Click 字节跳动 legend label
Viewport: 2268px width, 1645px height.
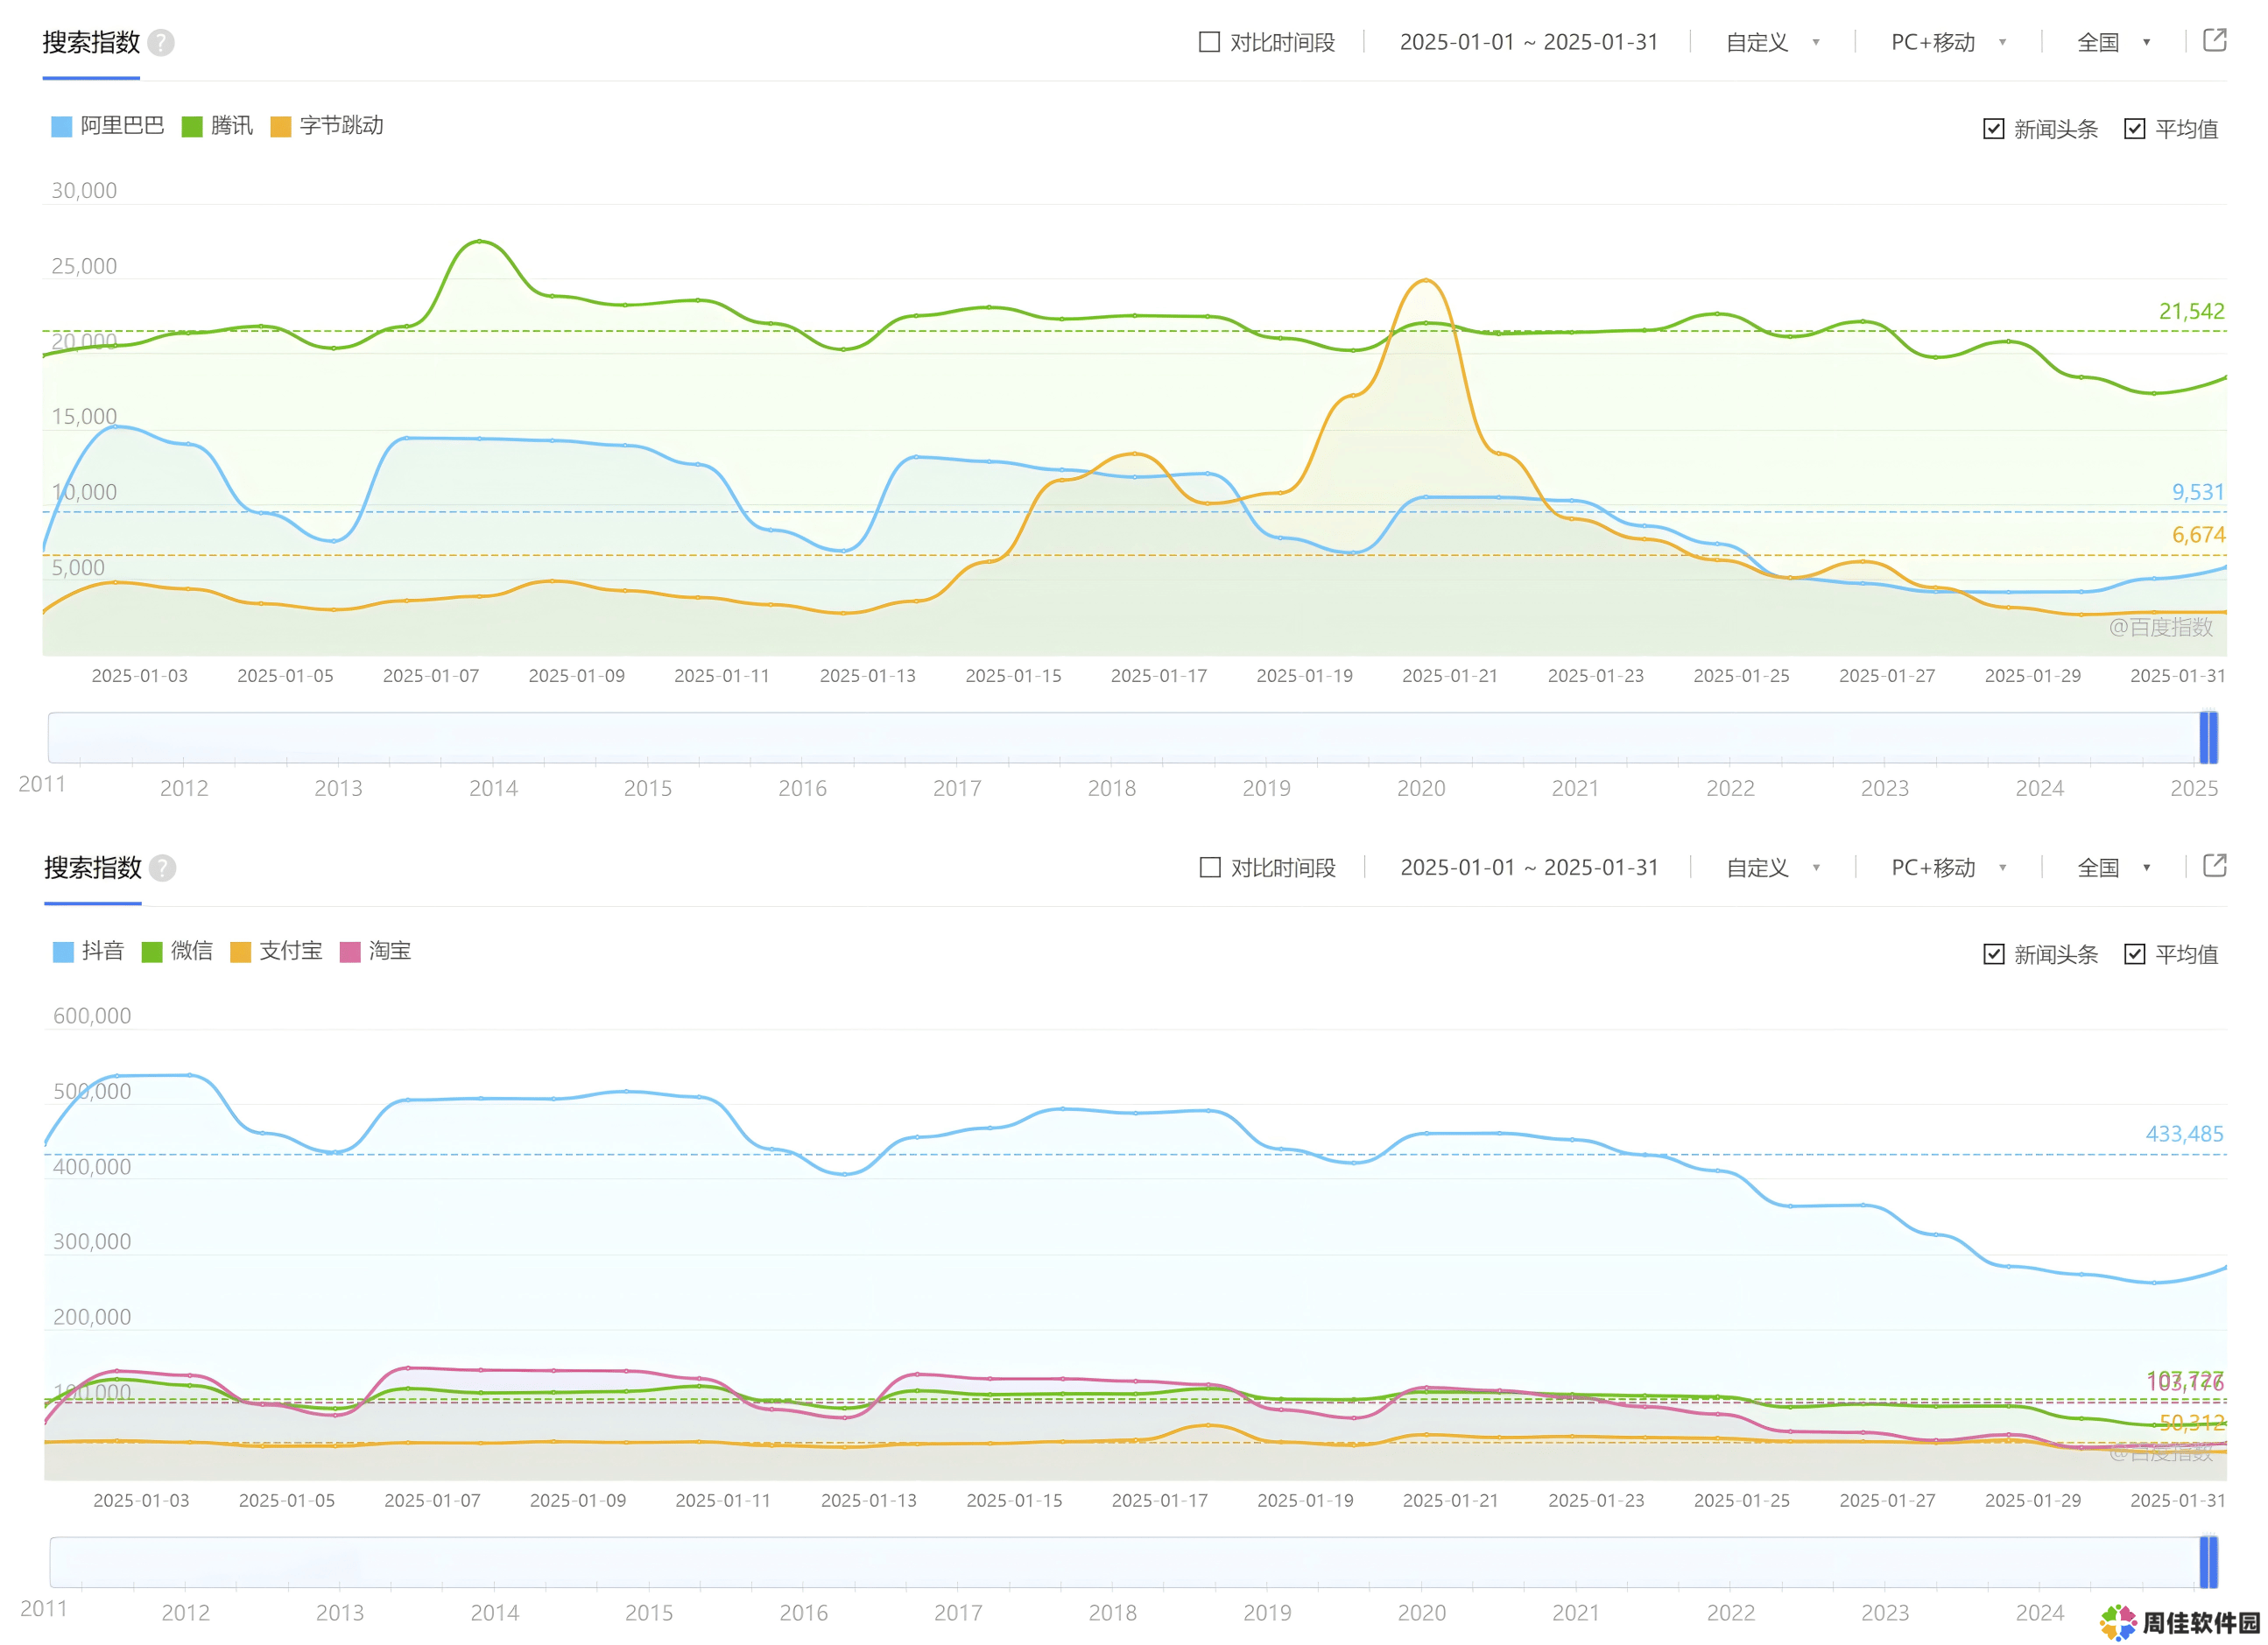pyautogui.click(x=342, y=126)
